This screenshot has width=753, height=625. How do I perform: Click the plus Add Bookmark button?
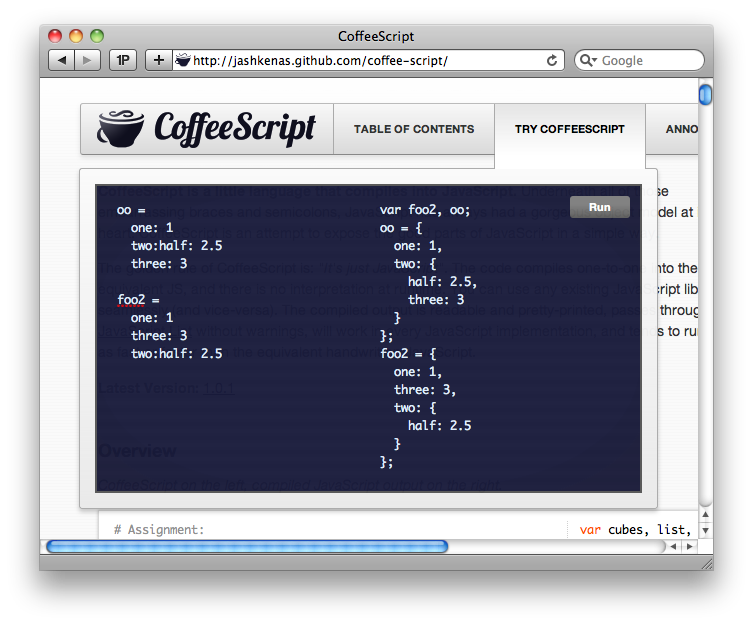[x=158, y=60]
